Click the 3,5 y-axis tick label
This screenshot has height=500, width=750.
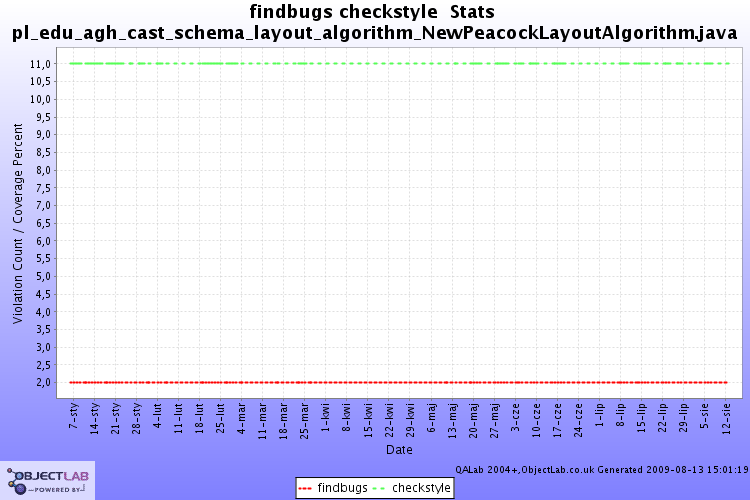[x=43, y=330]
